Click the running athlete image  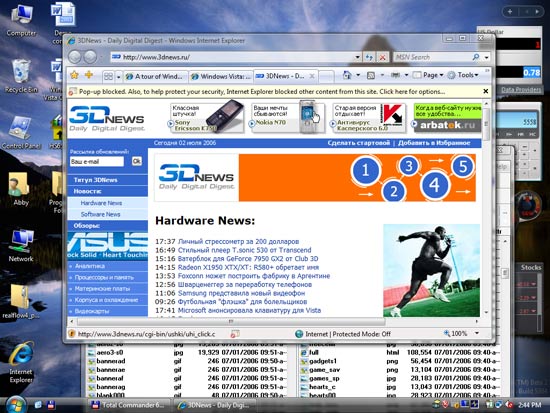tap(431, 270)
